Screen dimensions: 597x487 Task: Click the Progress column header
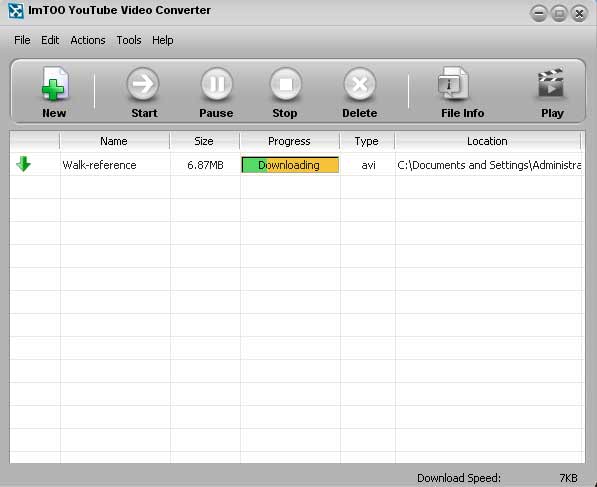pyautogui.click(x=290, y=141)
